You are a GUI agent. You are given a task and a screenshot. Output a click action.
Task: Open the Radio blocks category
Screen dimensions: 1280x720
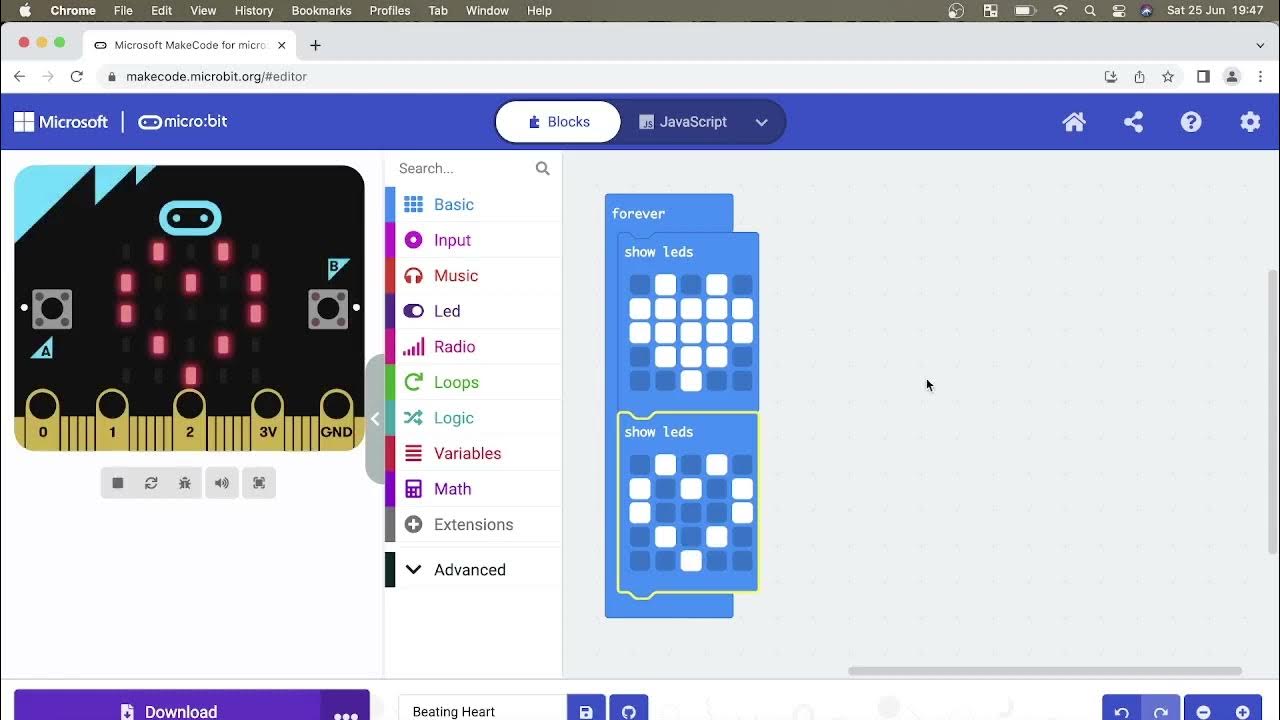click(473, 347)
